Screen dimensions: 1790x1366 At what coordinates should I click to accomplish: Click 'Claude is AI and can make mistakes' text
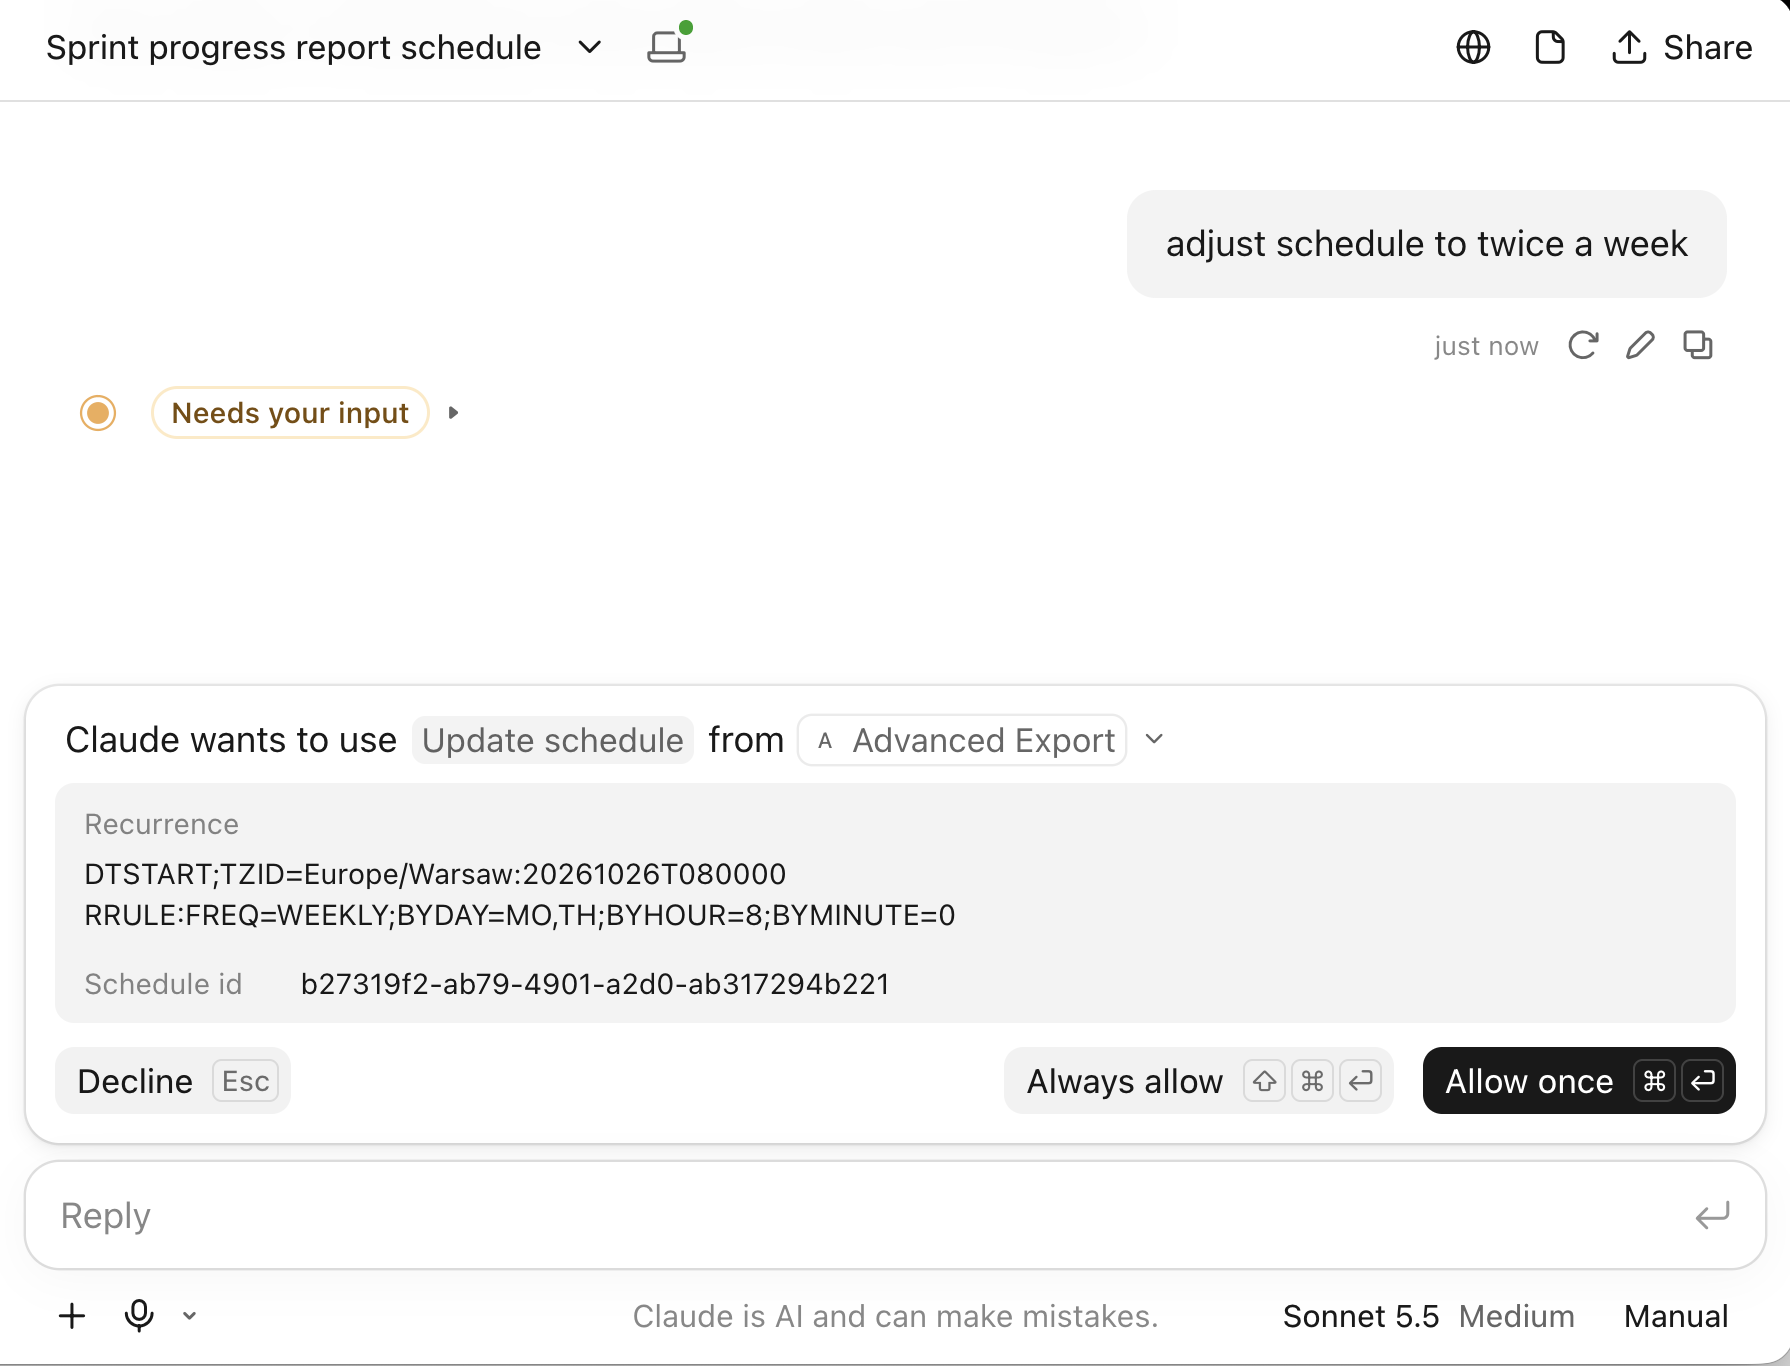point(895,1316)
